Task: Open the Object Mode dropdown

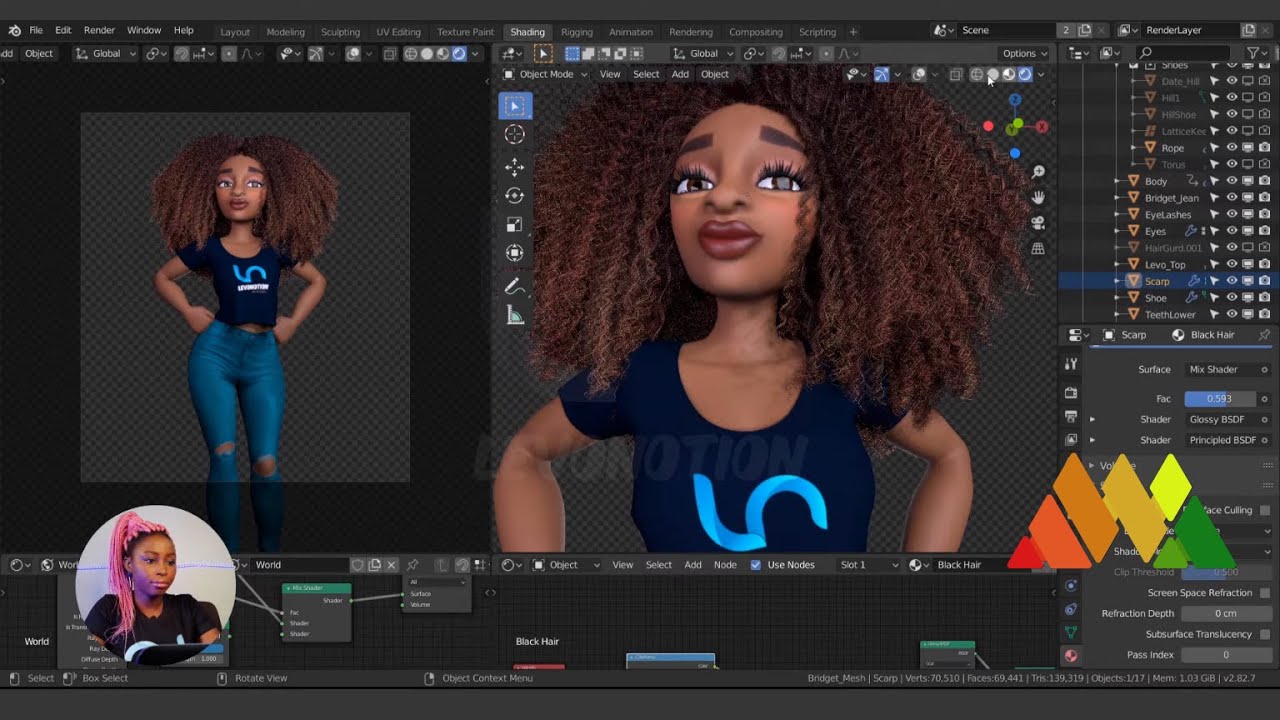Action: 546,74
